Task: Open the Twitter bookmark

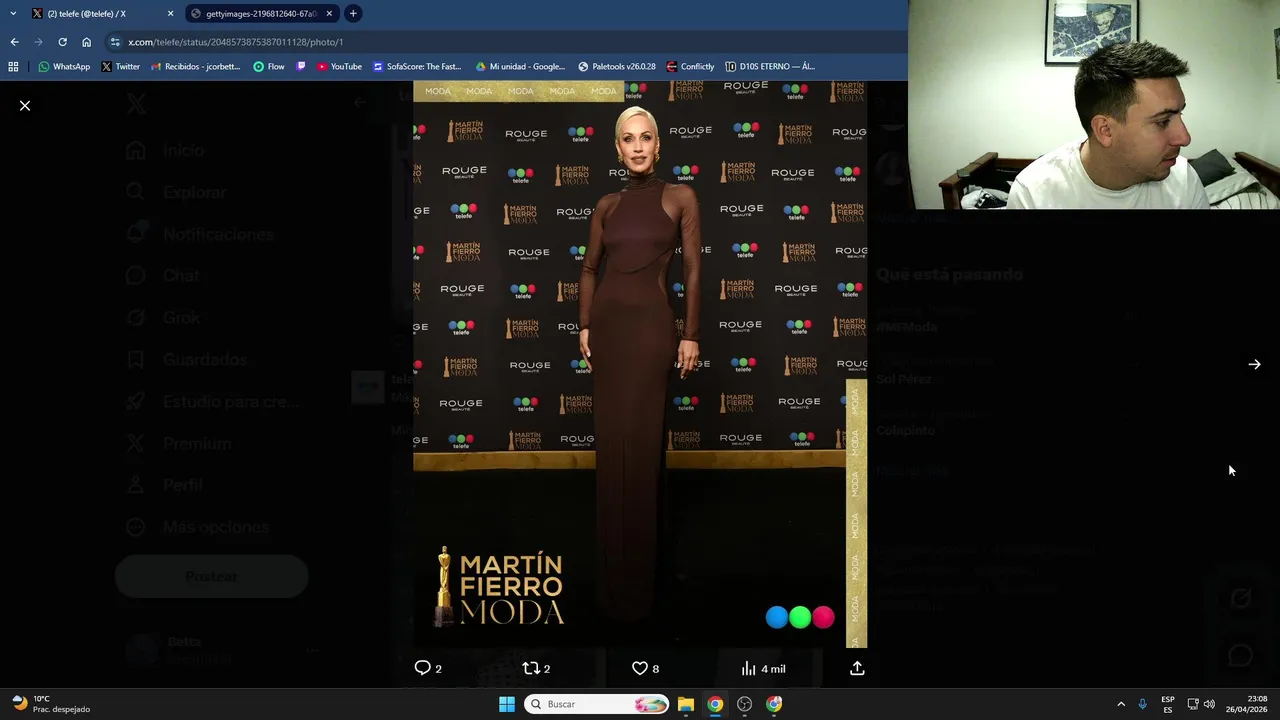Action: click(120, 67)
